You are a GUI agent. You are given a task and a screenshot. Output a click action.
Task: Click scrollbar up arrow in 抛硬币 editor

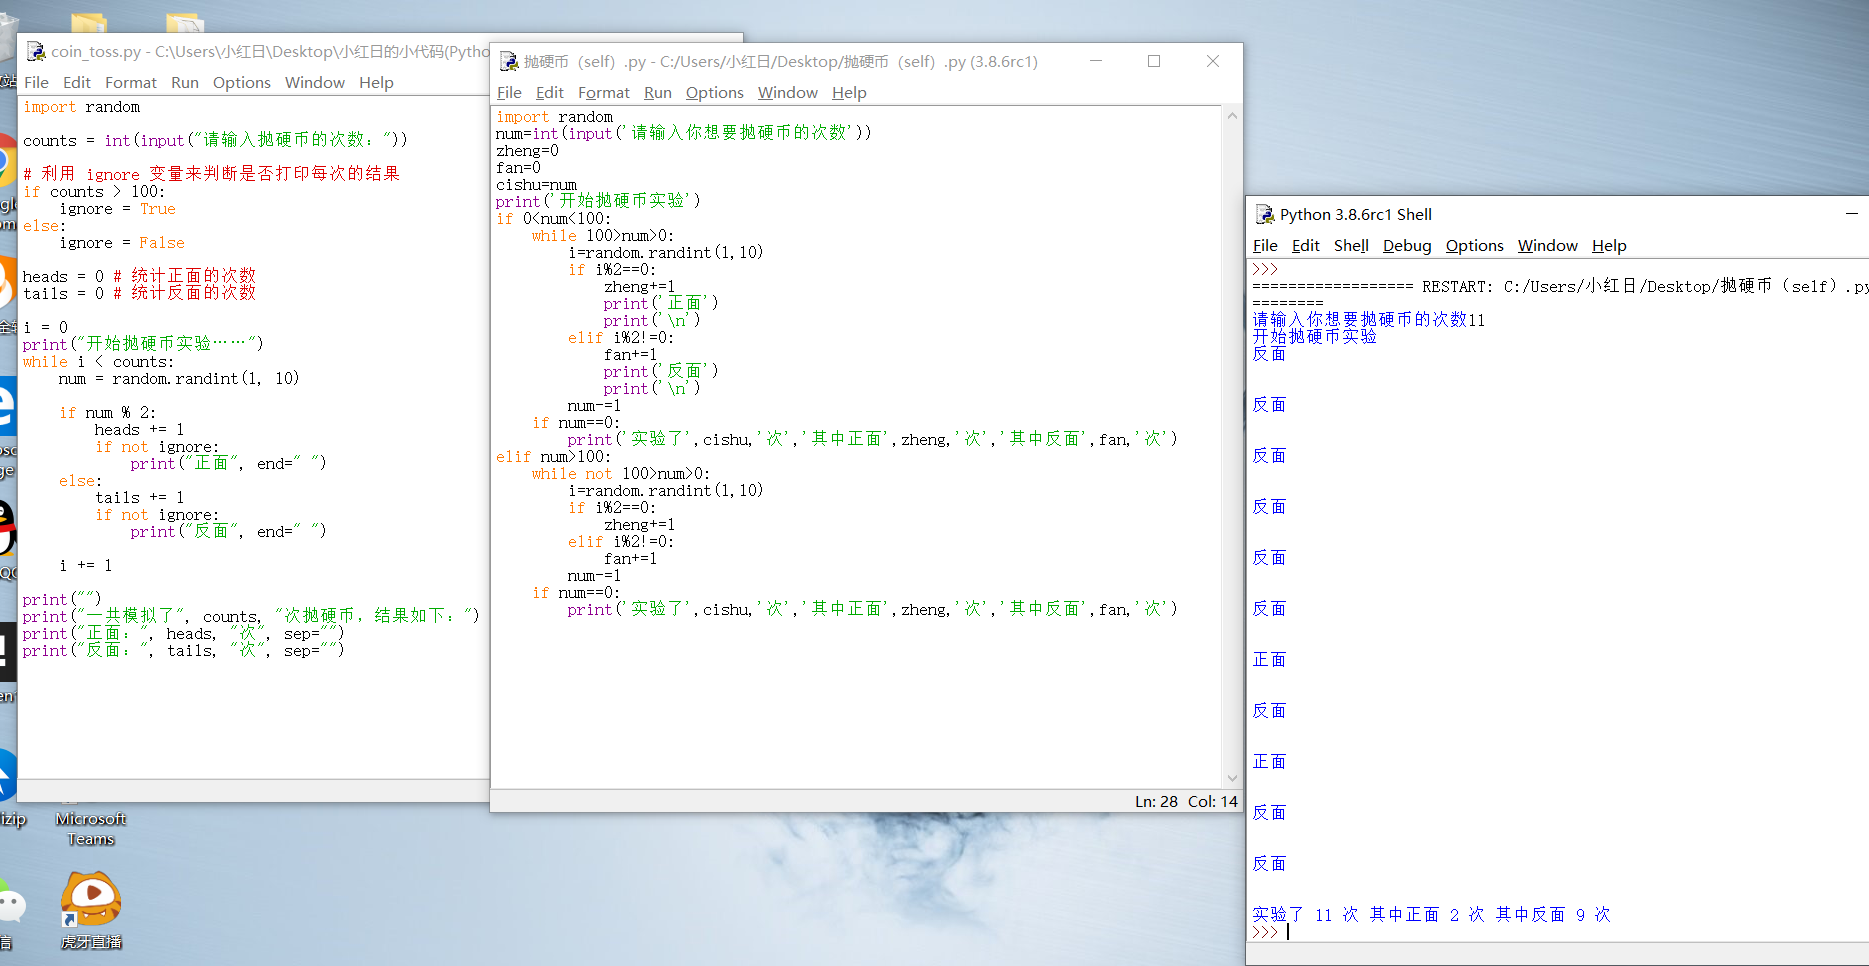tap(1232, 116)
